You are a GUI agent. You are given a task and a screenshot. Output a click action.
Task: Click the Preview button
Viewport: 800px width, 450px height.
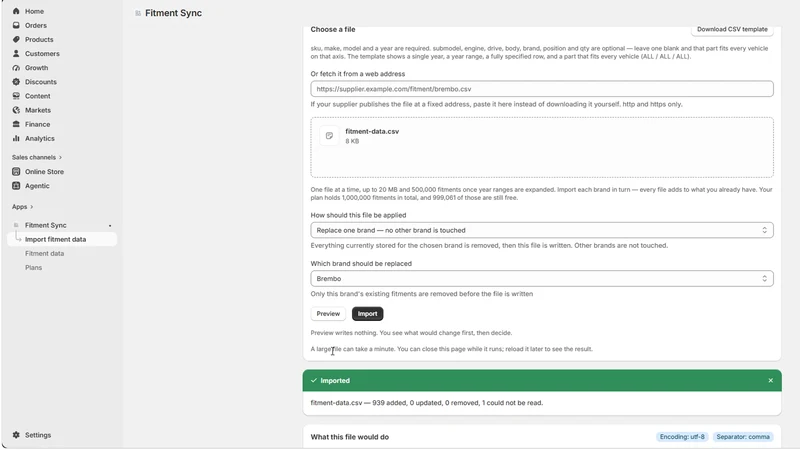(x=328, y=314)
